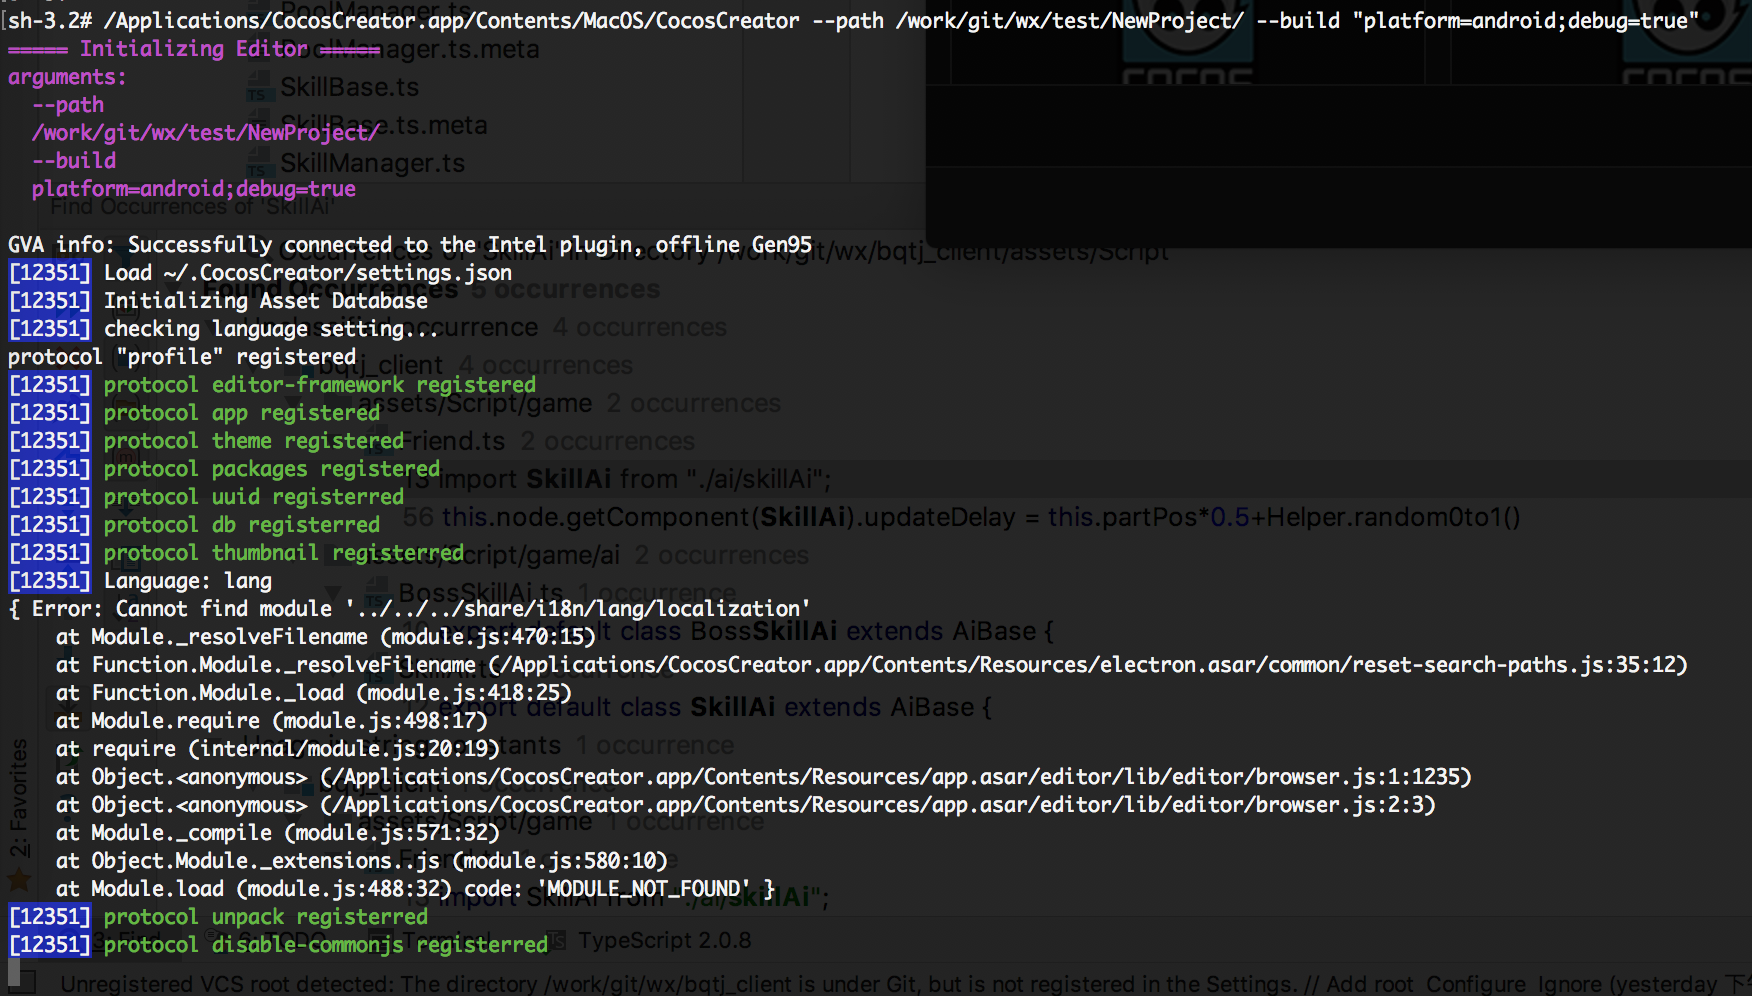Click 'Ignore' link in background IDE VCS notification
This screenshot has height=996, width=1752.
[x=1570, y=984]
